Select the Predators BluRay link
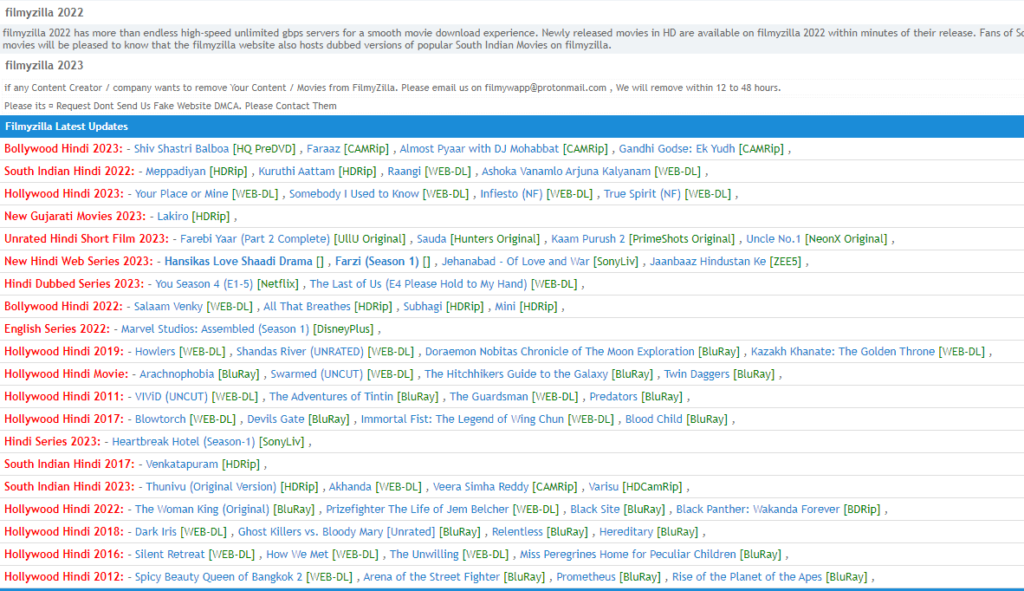 613,396
